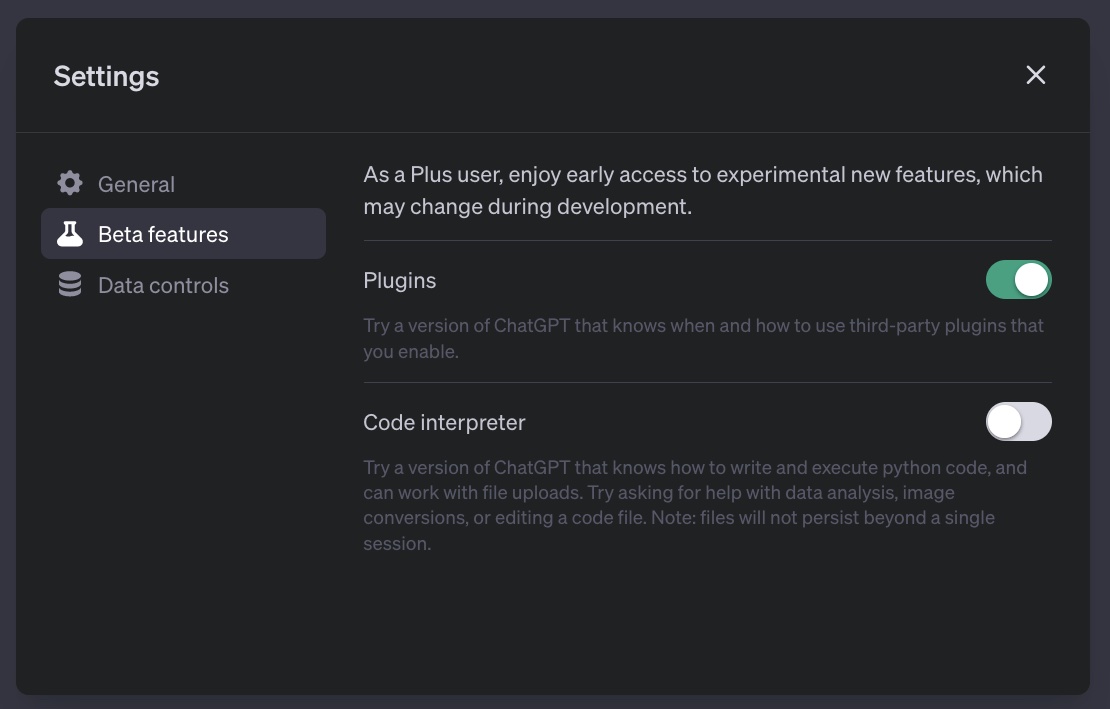This screenshot has height=709, width=1110.
Task: Click the Settings dialog title
Action: click(106, 75)
